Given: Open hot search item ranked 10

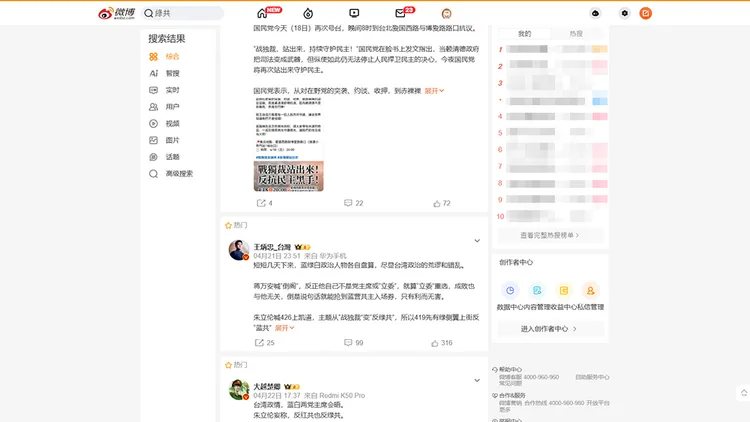Looking at the screenshot, I should click(x=552, y=216).
